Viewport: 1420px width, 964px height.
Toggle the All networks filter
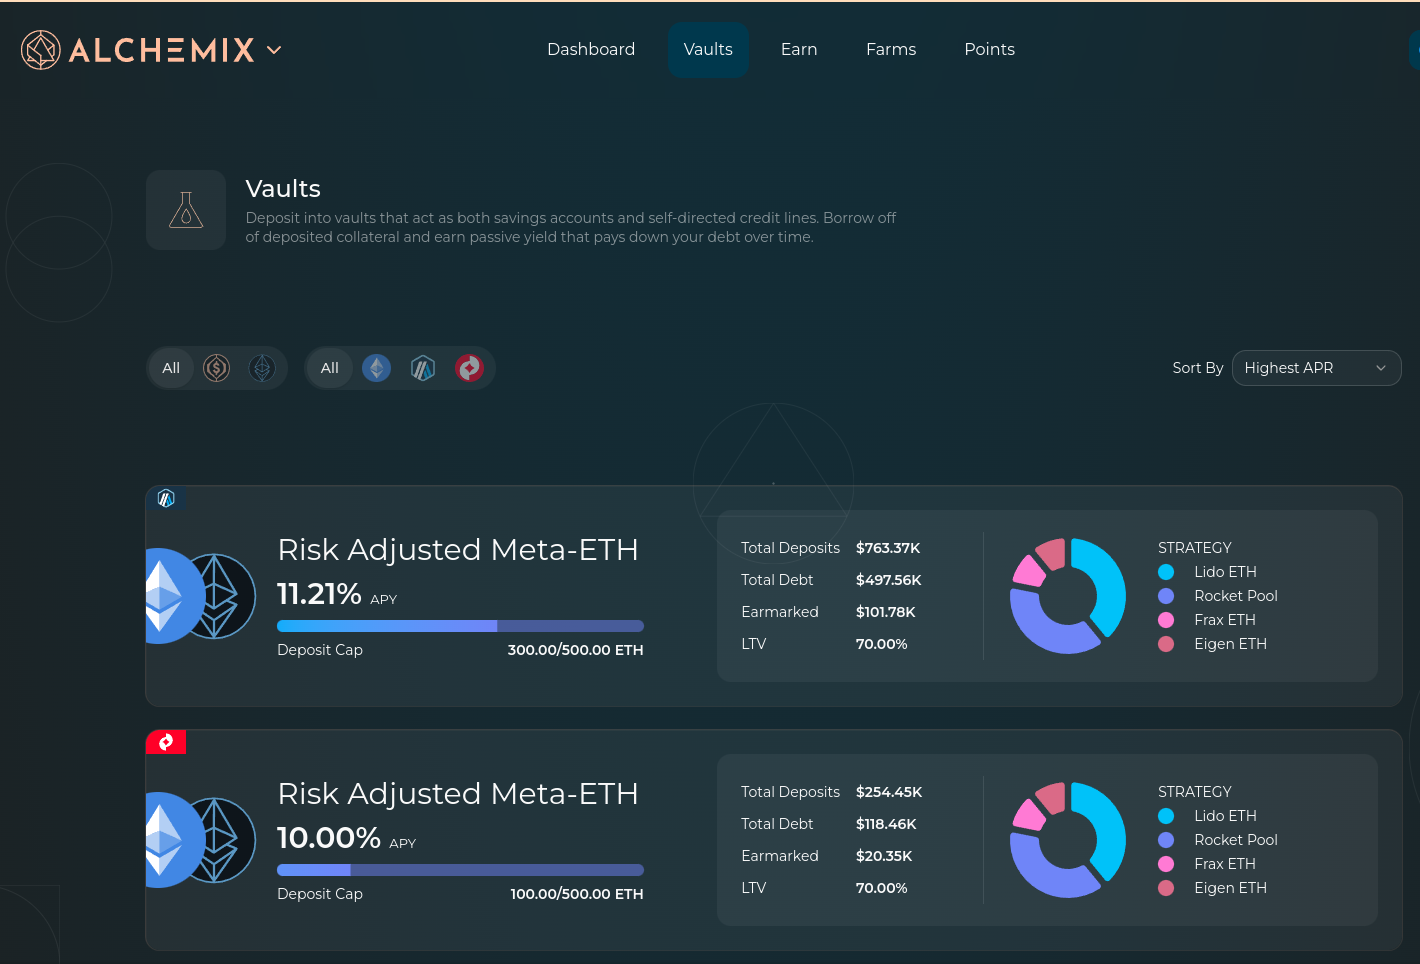tap(329, 368)
